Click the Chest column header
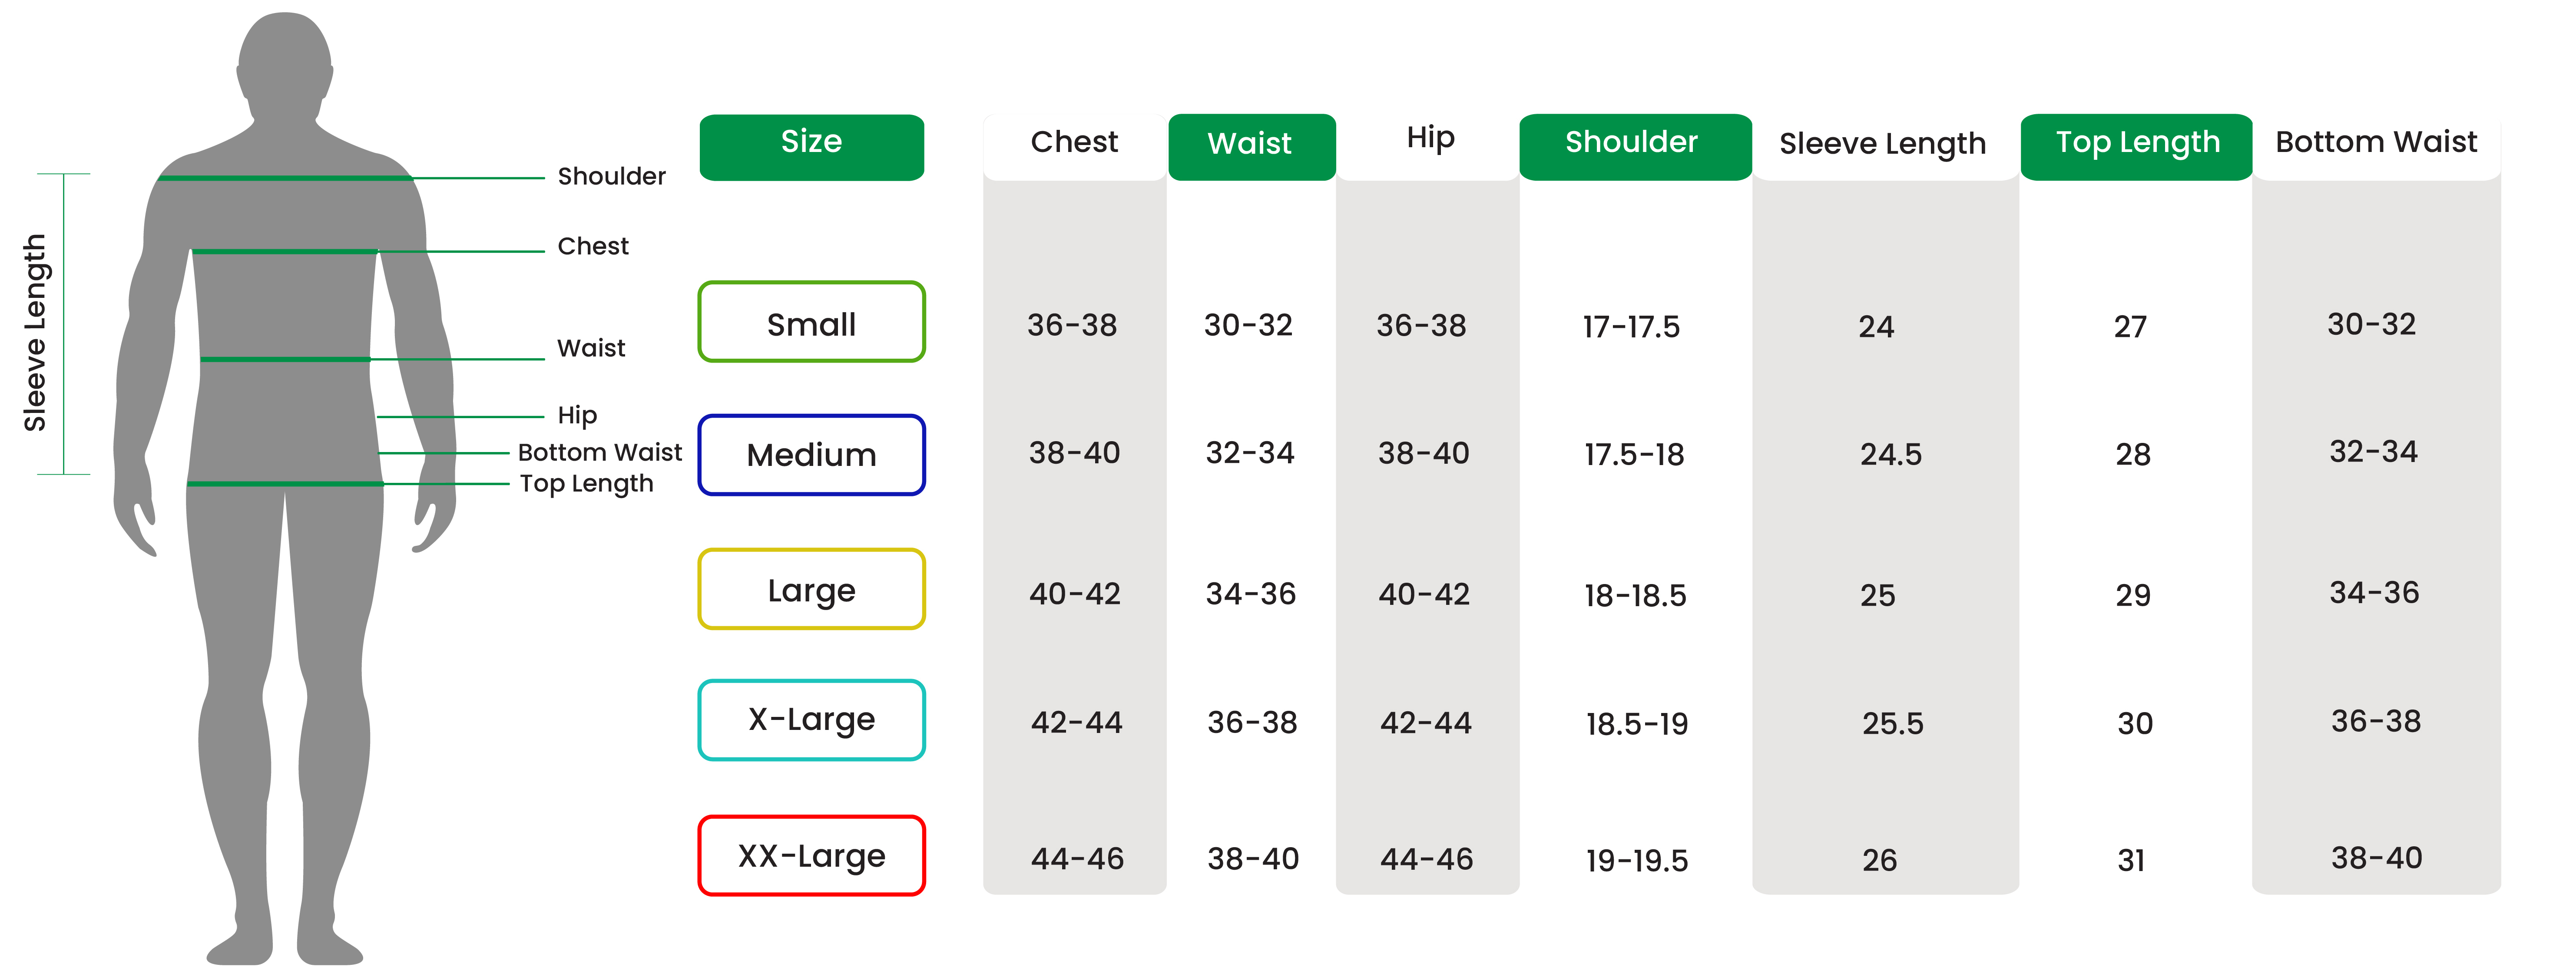The height and width of the screenshot is (977, 2576). 1074,142
